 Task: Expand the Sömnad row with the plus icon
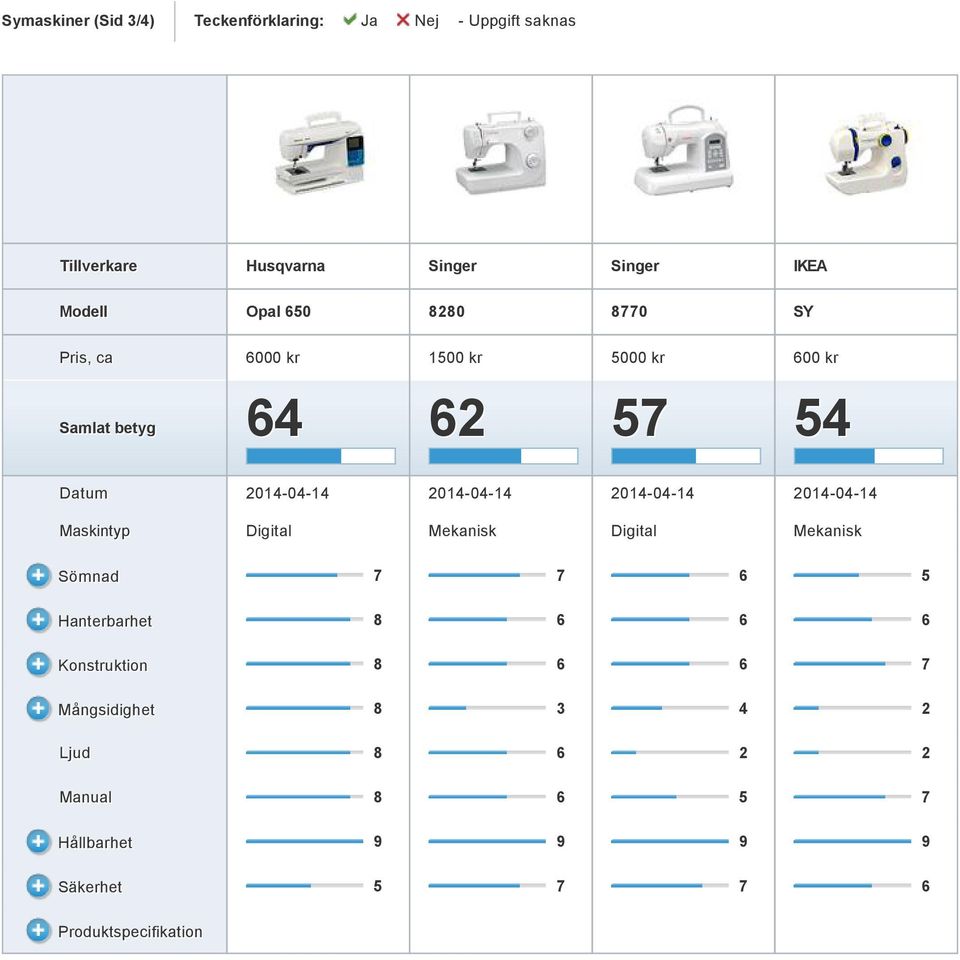pyautogui.click(x=38, y=576)
